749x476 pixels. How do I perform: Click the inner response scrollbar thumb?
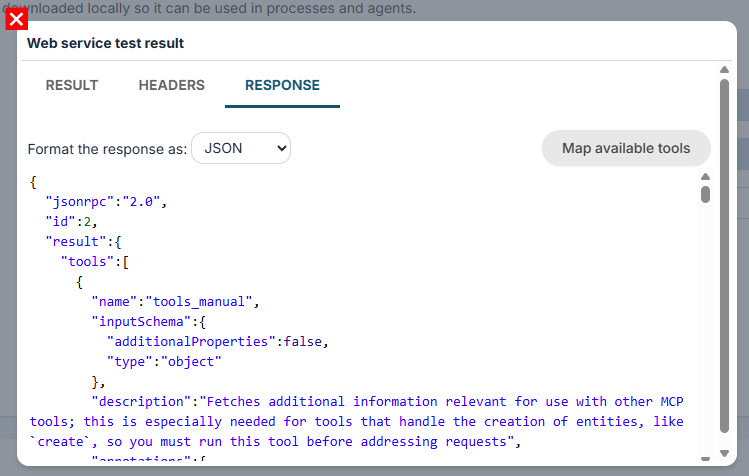click(705, 195)
